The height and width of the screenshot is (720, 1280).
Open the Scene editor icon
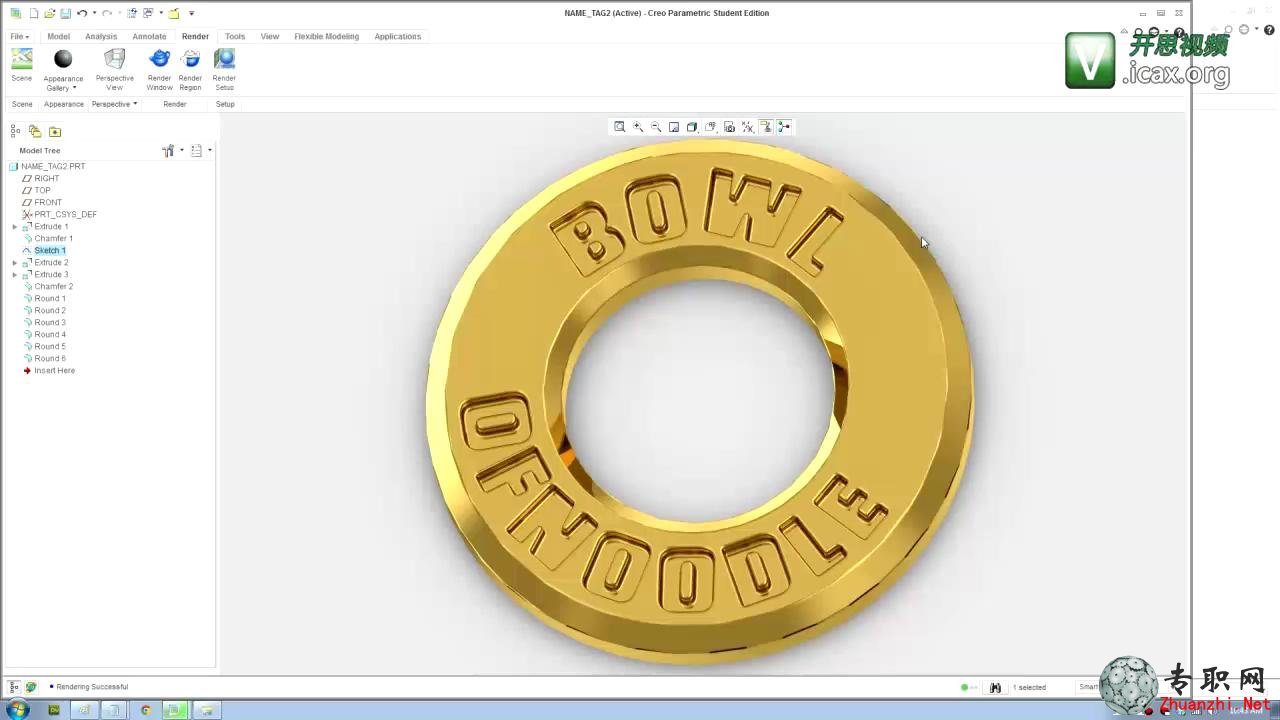(21, 59)
